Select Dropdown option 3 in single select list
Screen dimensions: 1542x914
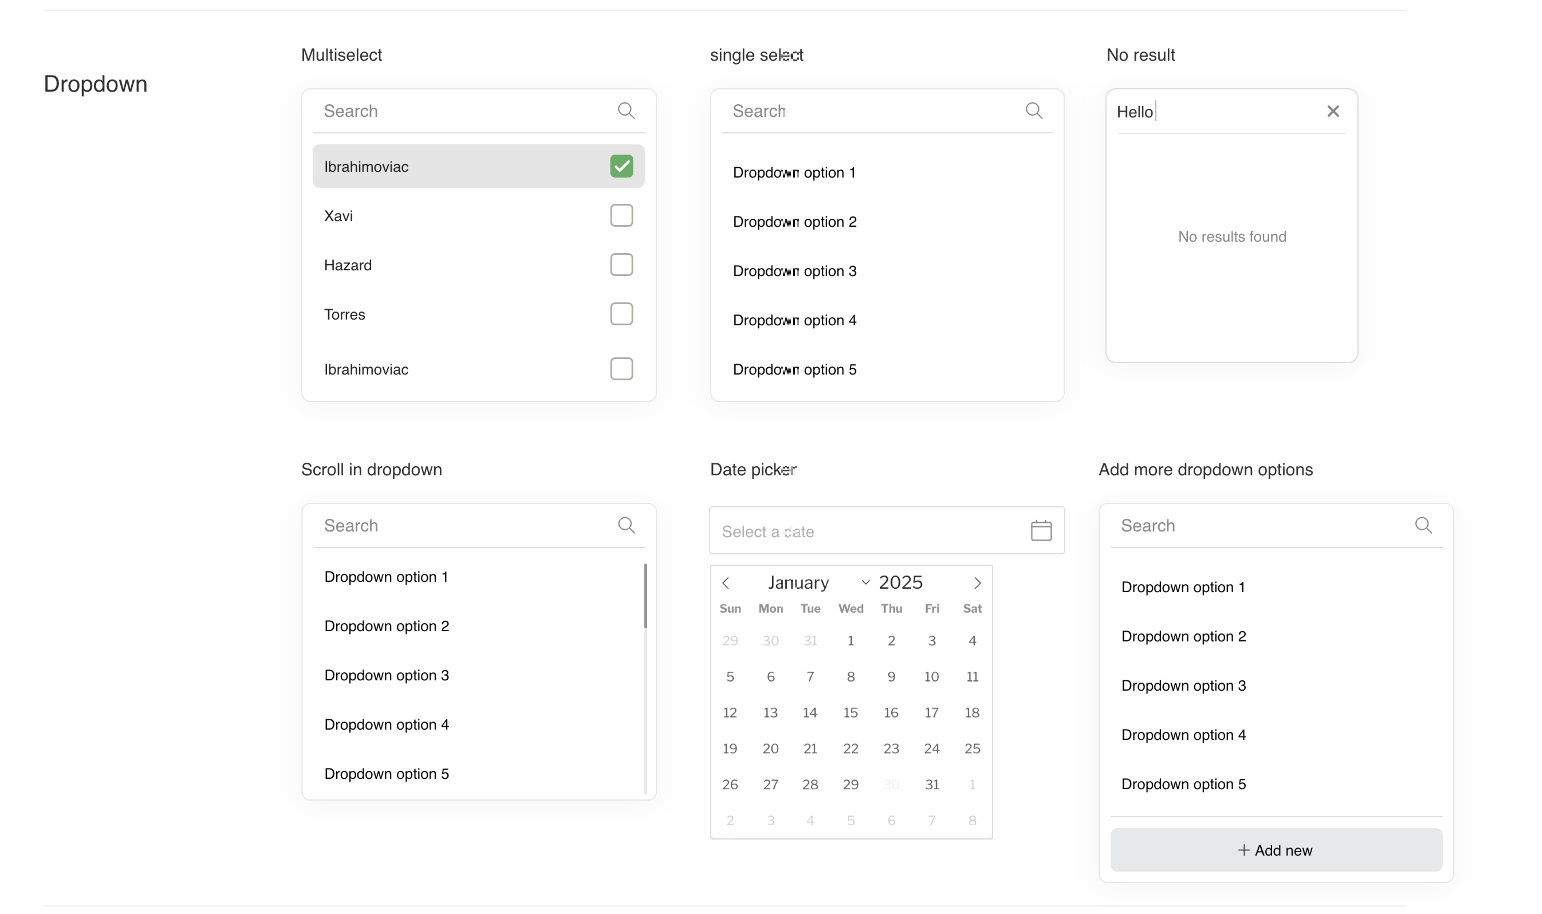[795, 271]
